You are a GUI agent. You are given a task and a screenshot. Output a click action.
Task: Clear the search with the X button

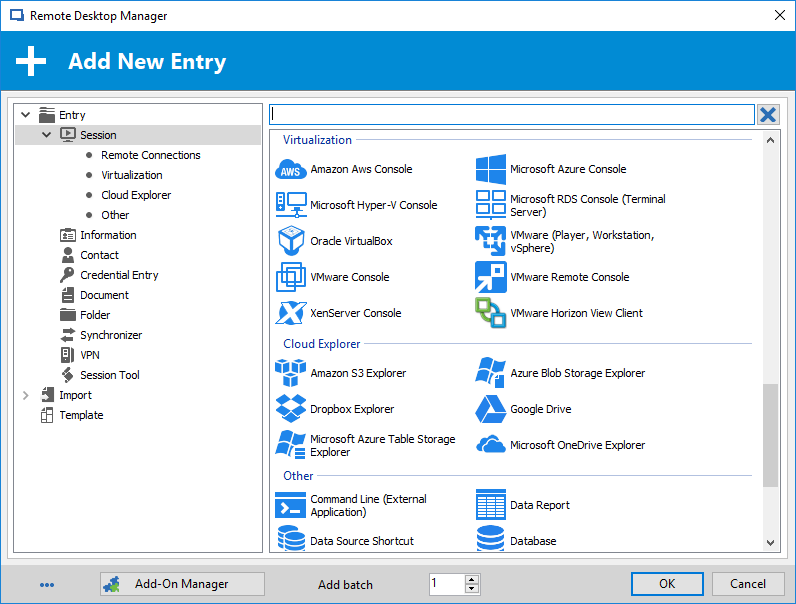pyautogui.click(x=768, y=115)
